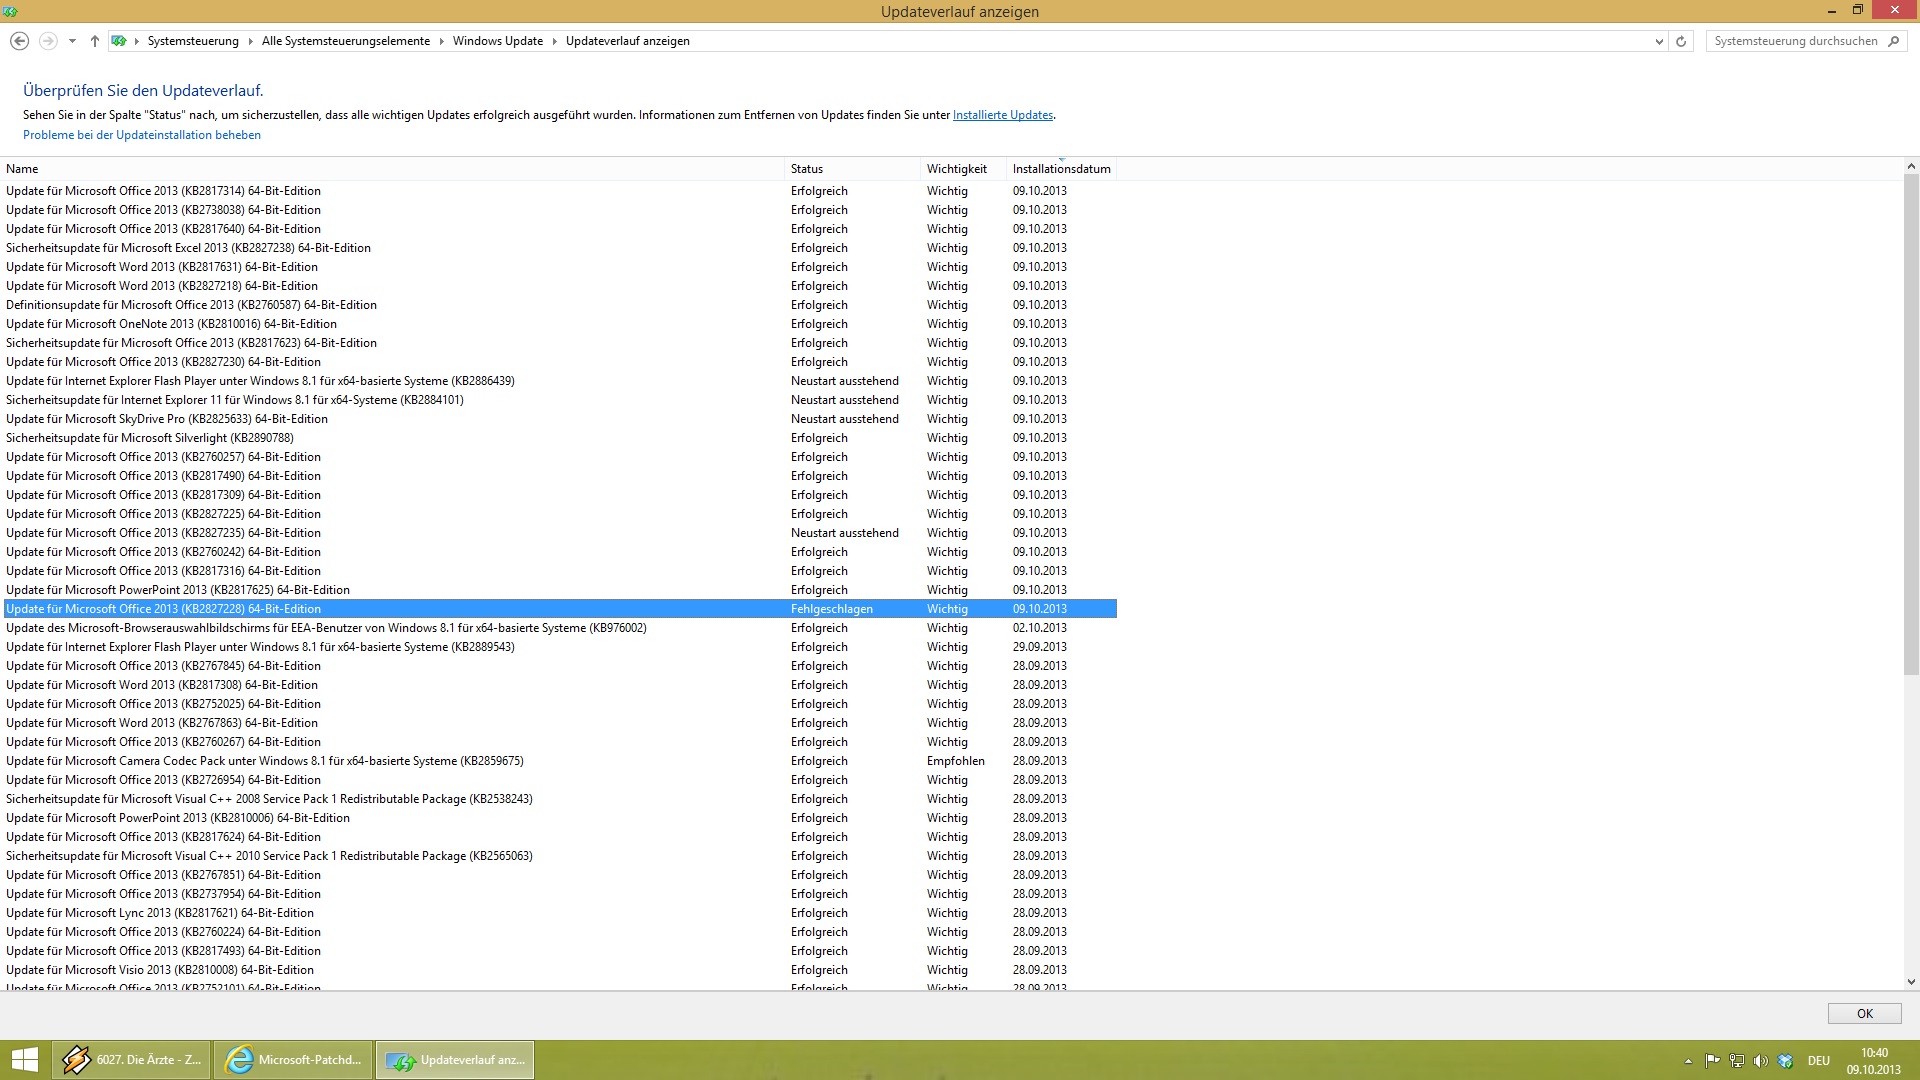The width and height of the screenshot is (1920, 1080).
Task: Open Probleme bei der Updateinstallation beheben link
Action: (x=142, y=135)
